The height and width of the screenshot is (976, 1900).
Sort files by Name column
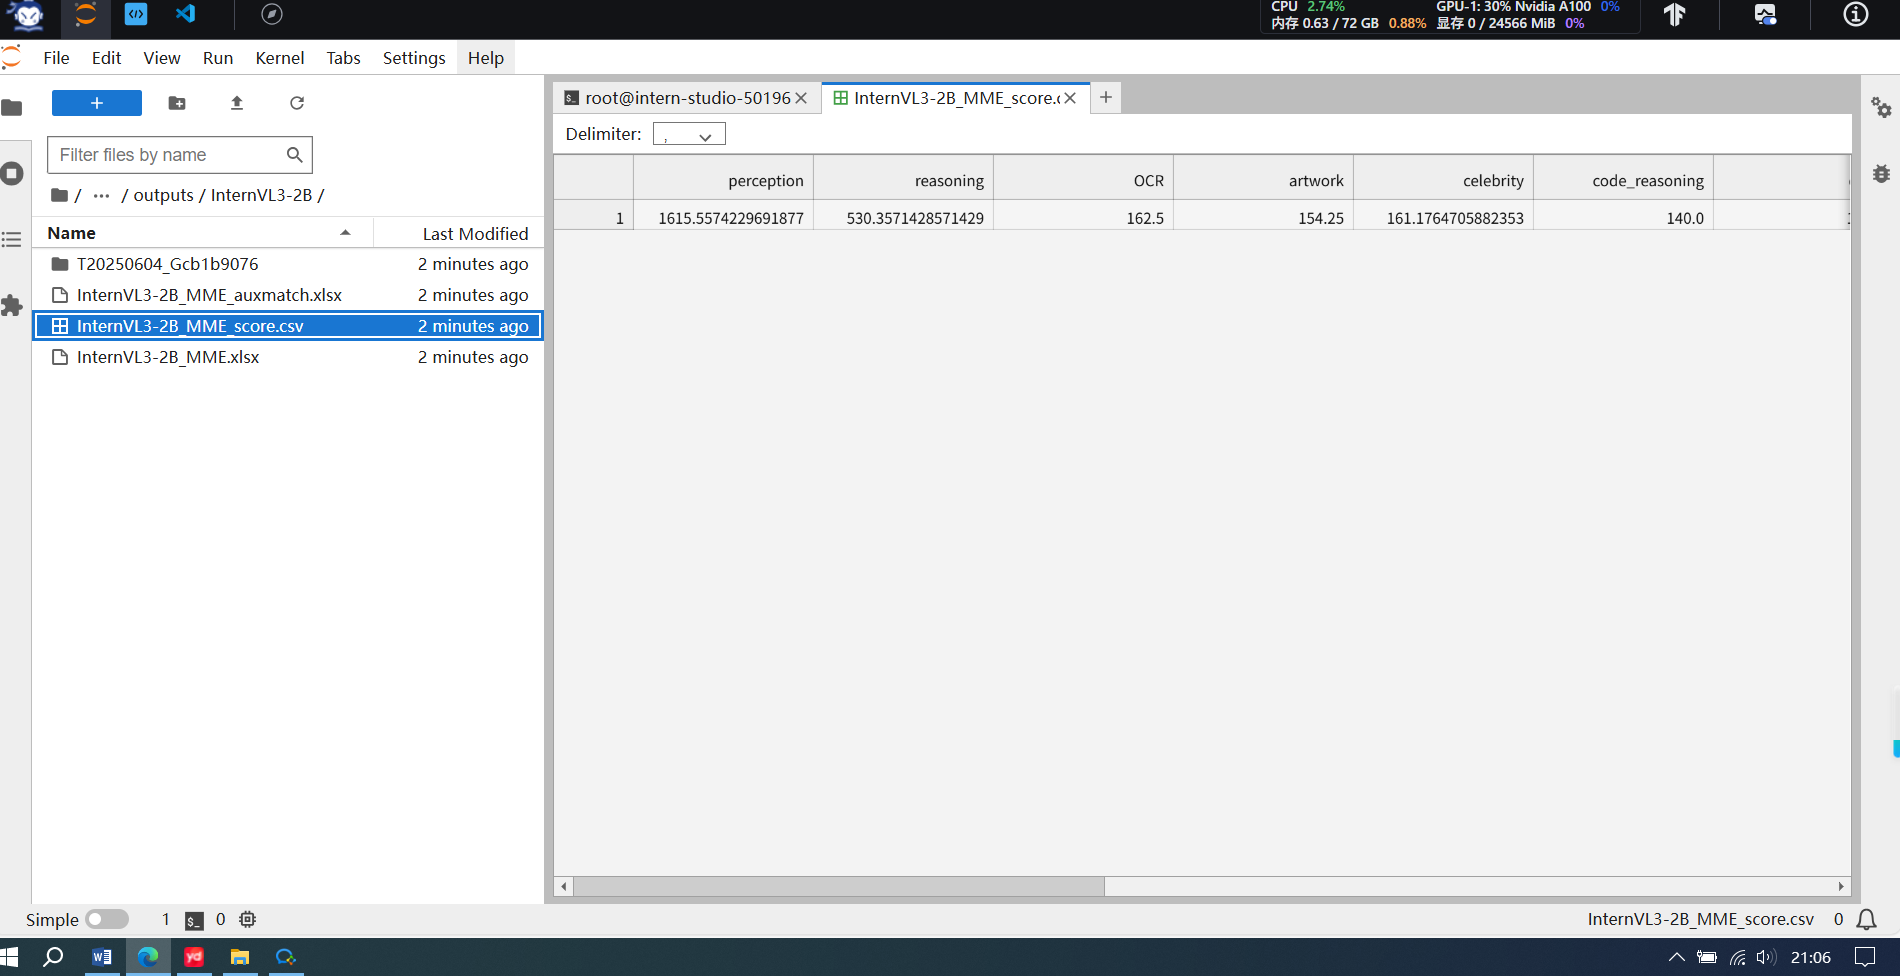pos(71,232)
